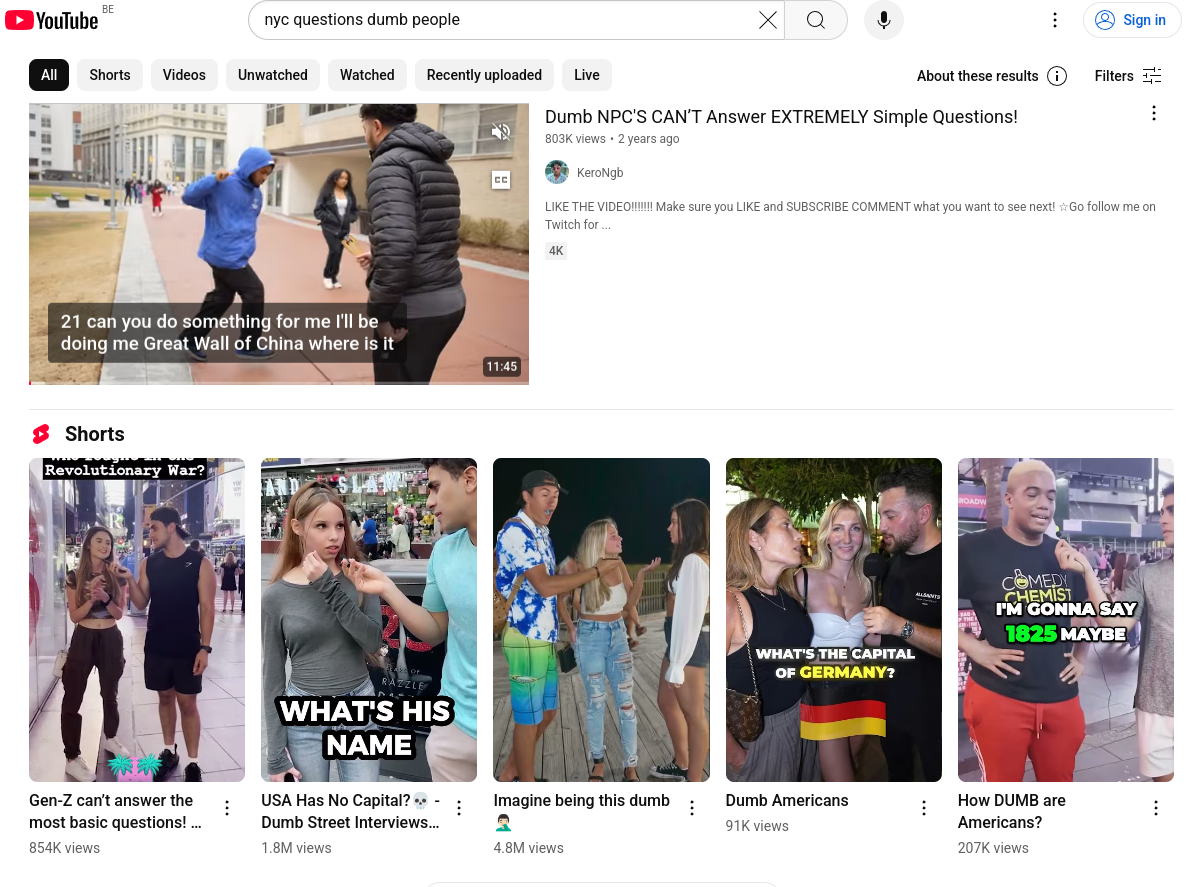Select the Unwatched filter chip

(x=273, y=75)
